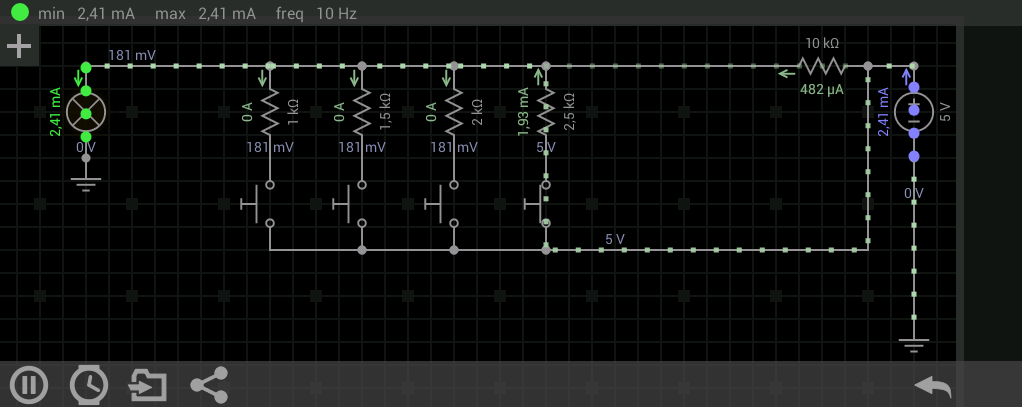Click the max 2,41 mA readout
The height and width of the screenshot is (407, 1022).
click(x=205, y=14)
